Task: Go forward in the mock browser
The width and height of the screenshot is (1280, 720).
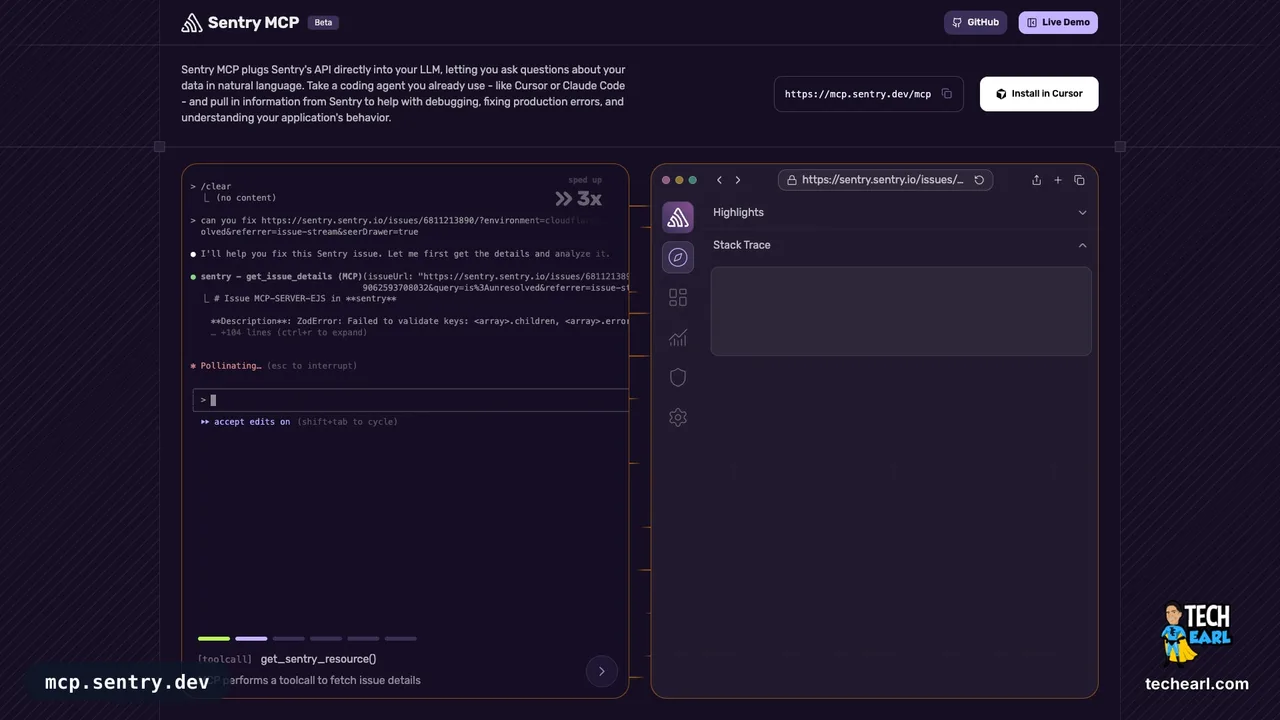Action: click(738, 180)
